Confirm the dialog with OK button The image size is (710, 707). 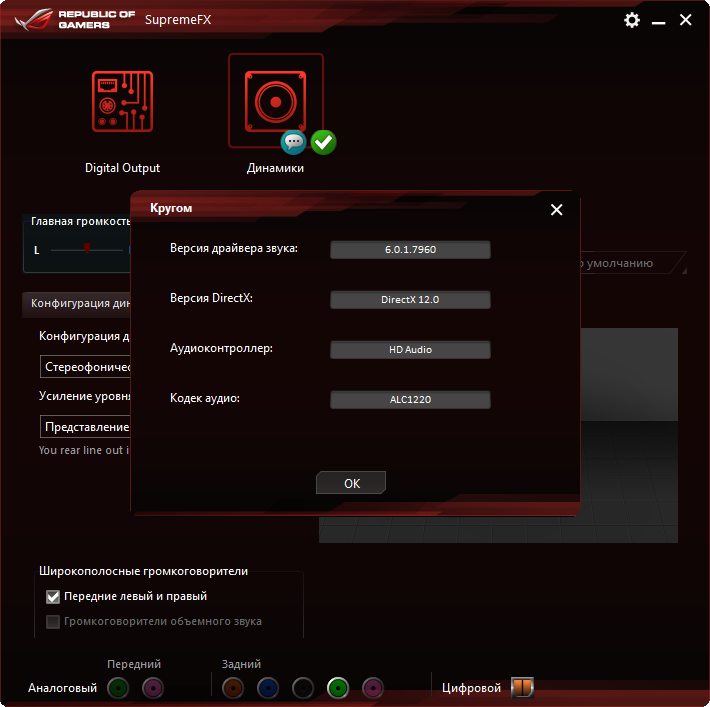point(351,483)
